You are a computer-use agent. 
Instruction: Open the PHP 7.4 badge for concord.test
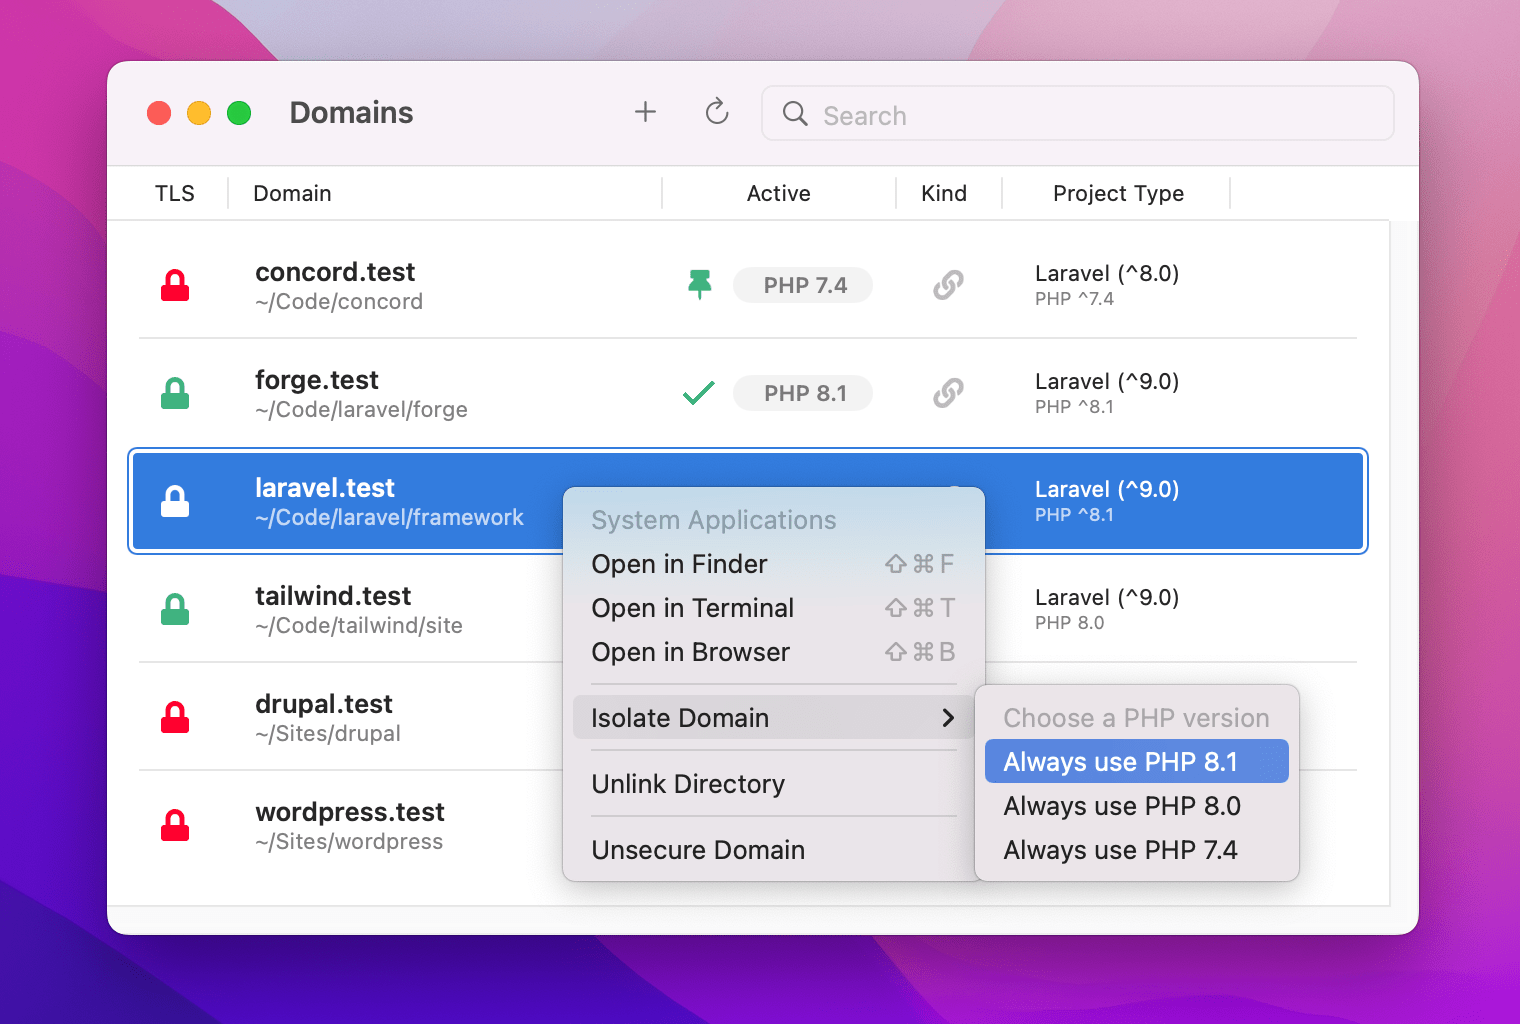coord(803,285)
